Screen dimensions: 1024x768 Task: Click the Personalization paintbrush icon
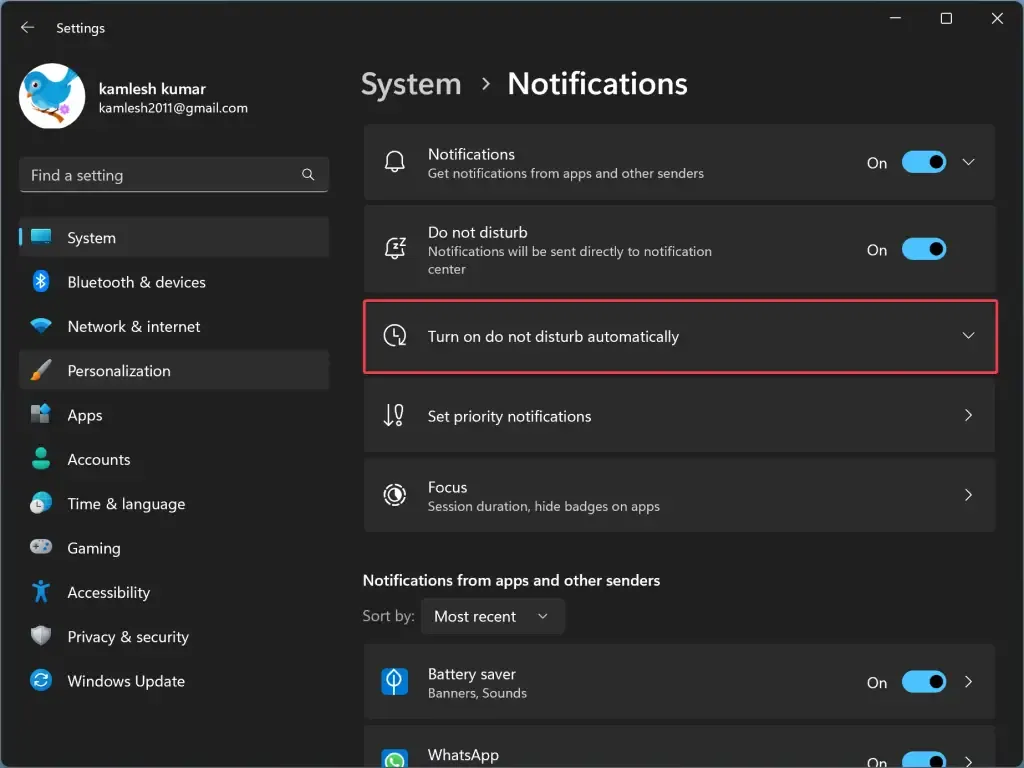[41, 370]
